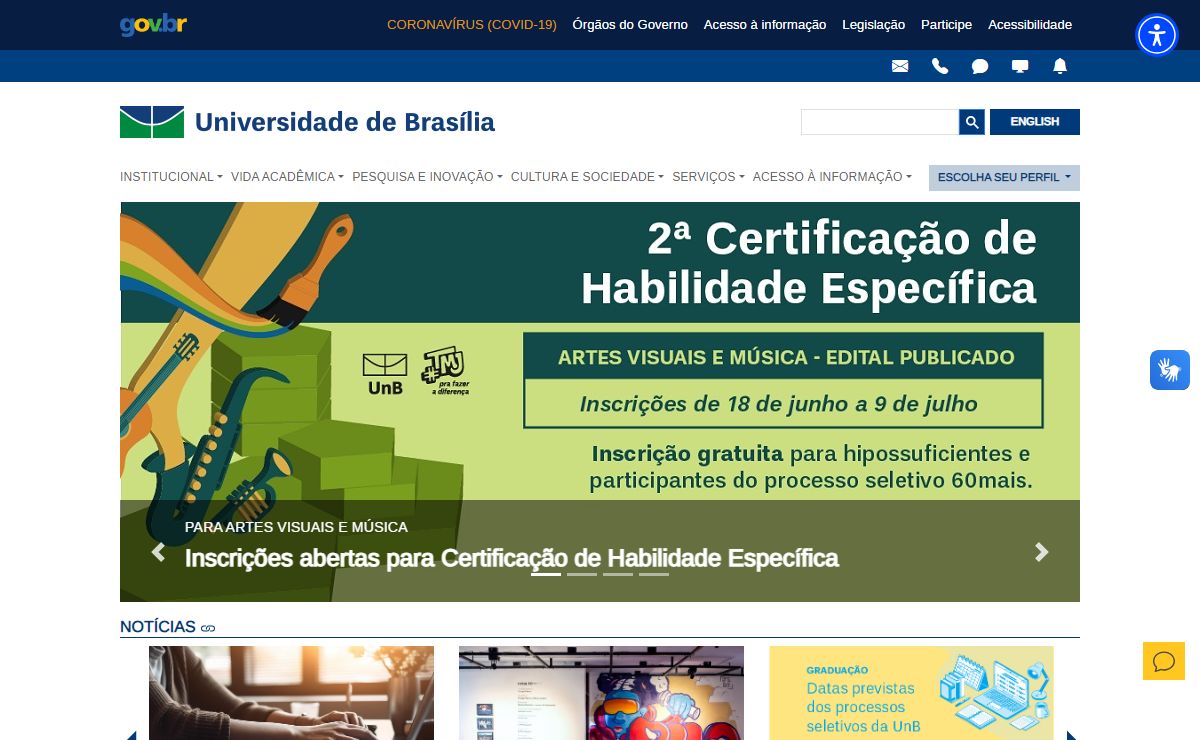Viewport: 1200px width, 740px height.
Task: Switch site language with ENGLISH button
Action: tap(1035, 122)
